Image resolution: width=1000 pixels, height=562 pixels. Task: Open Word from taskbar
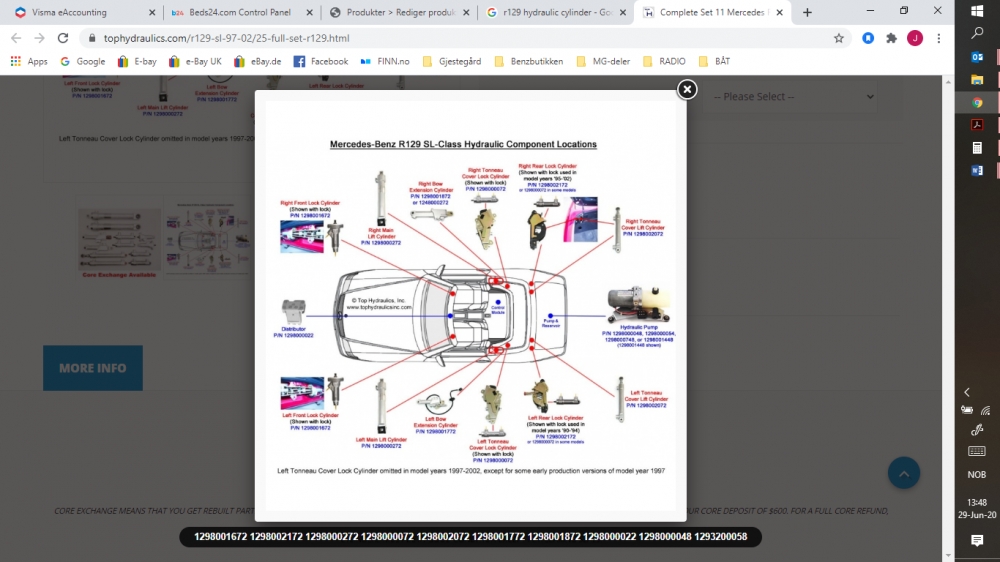977,171
